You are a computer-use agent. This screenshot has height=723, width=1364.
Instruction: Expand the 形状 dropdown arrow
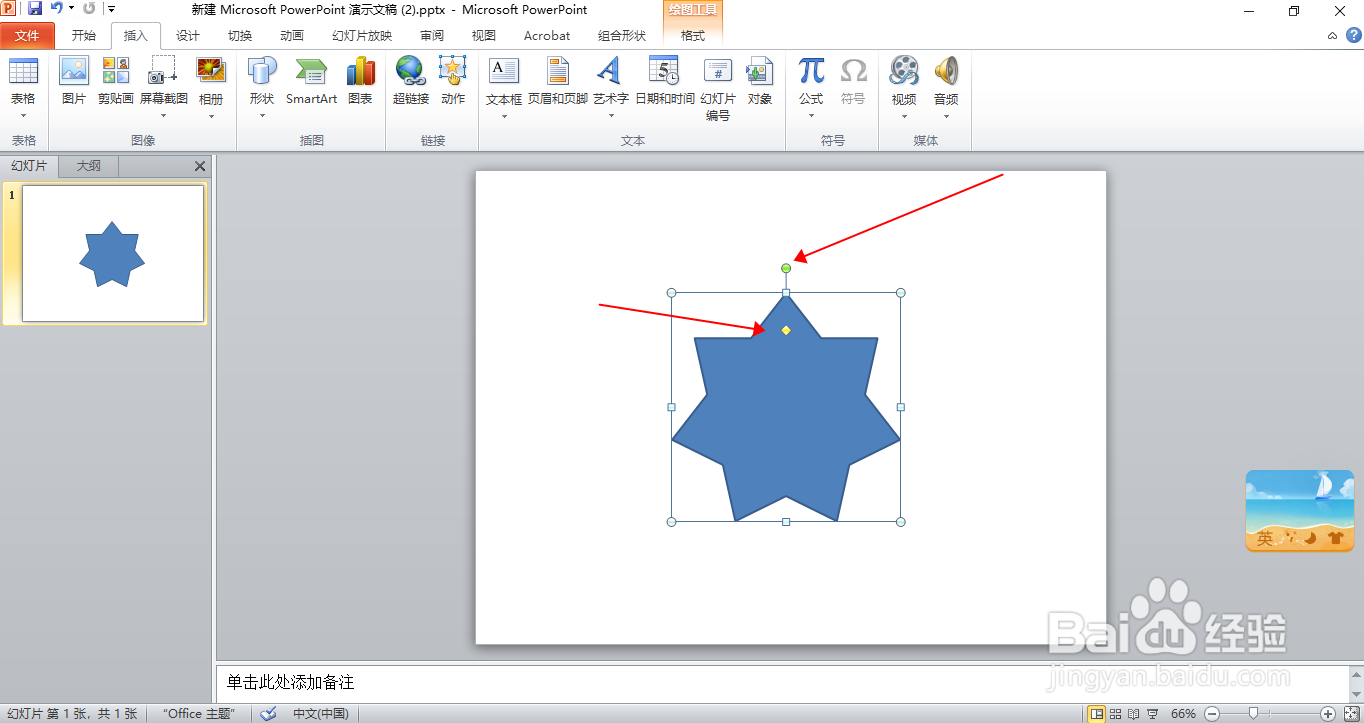(x=262, y=116)
